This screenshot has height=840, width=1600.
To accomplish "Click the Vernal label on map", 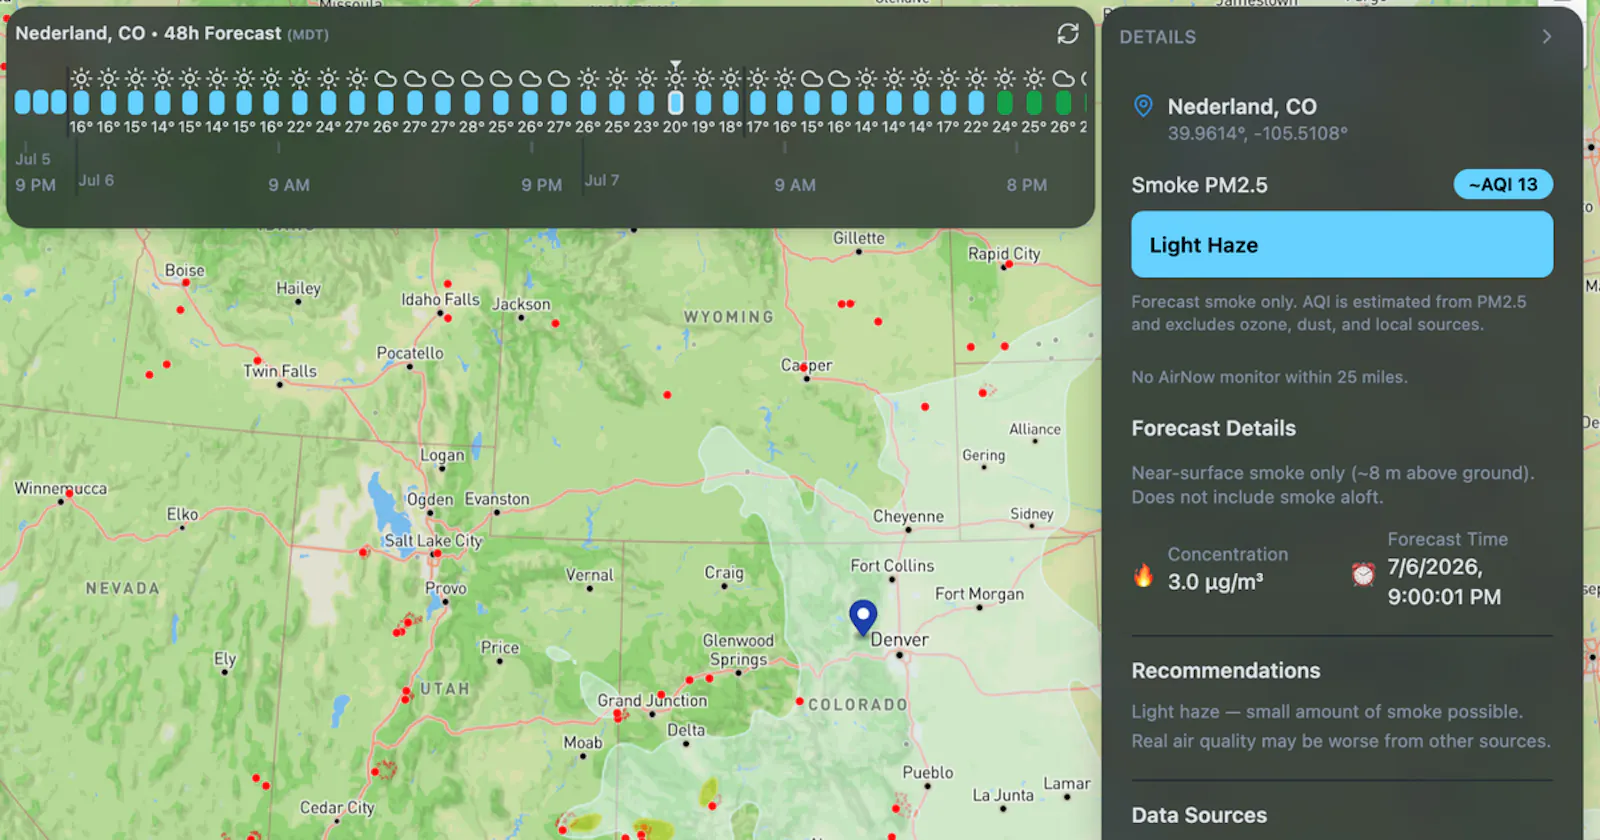I will pyautogui.click(x=589, y=576).
